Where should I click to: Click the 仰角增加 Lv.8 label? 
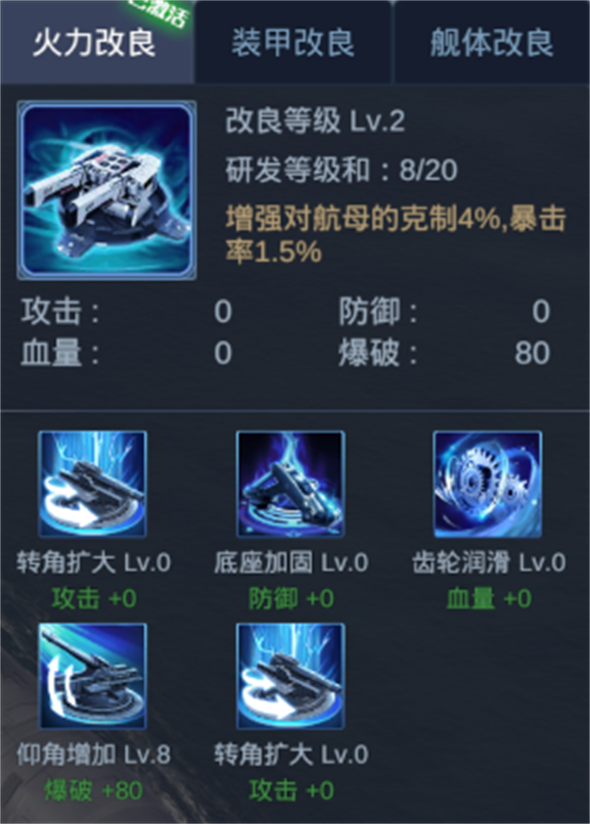click(x=93, y=755)
